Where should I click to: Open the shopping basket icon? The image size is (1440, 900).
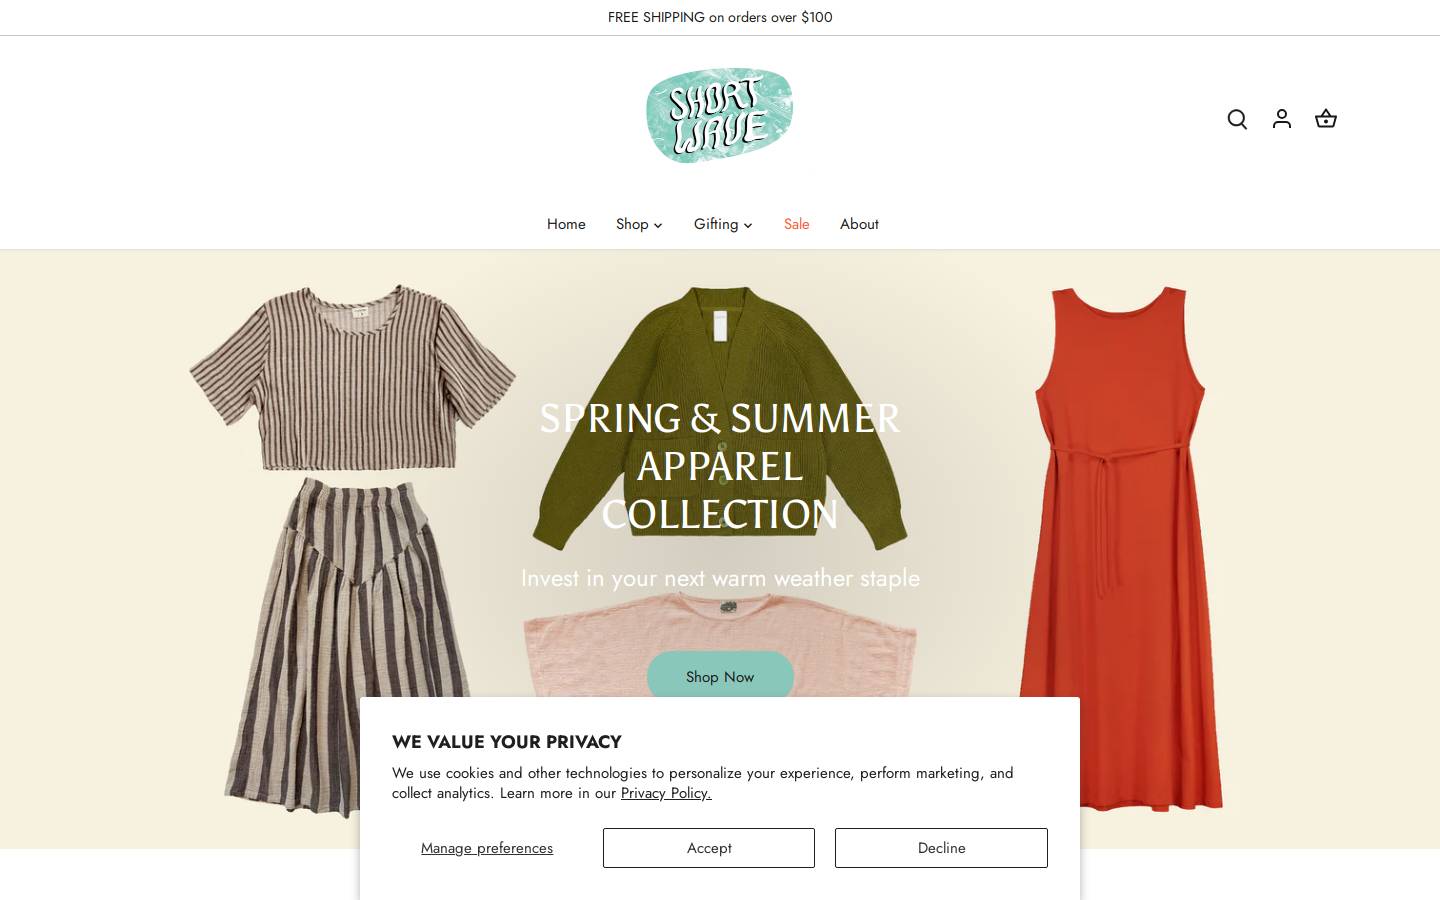point(1325,119)
